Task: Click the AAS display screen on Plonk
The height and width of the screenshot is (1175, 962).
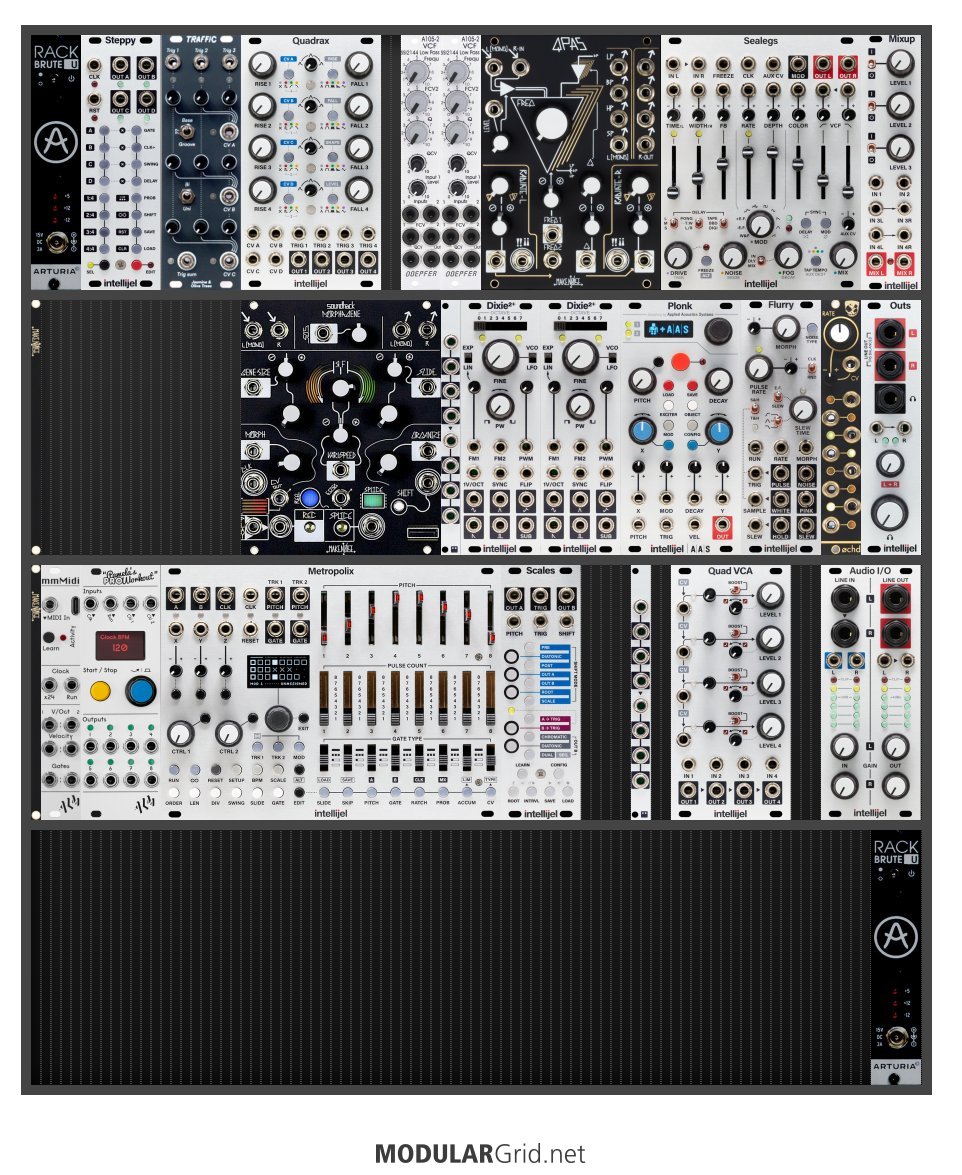Action: 671,330
